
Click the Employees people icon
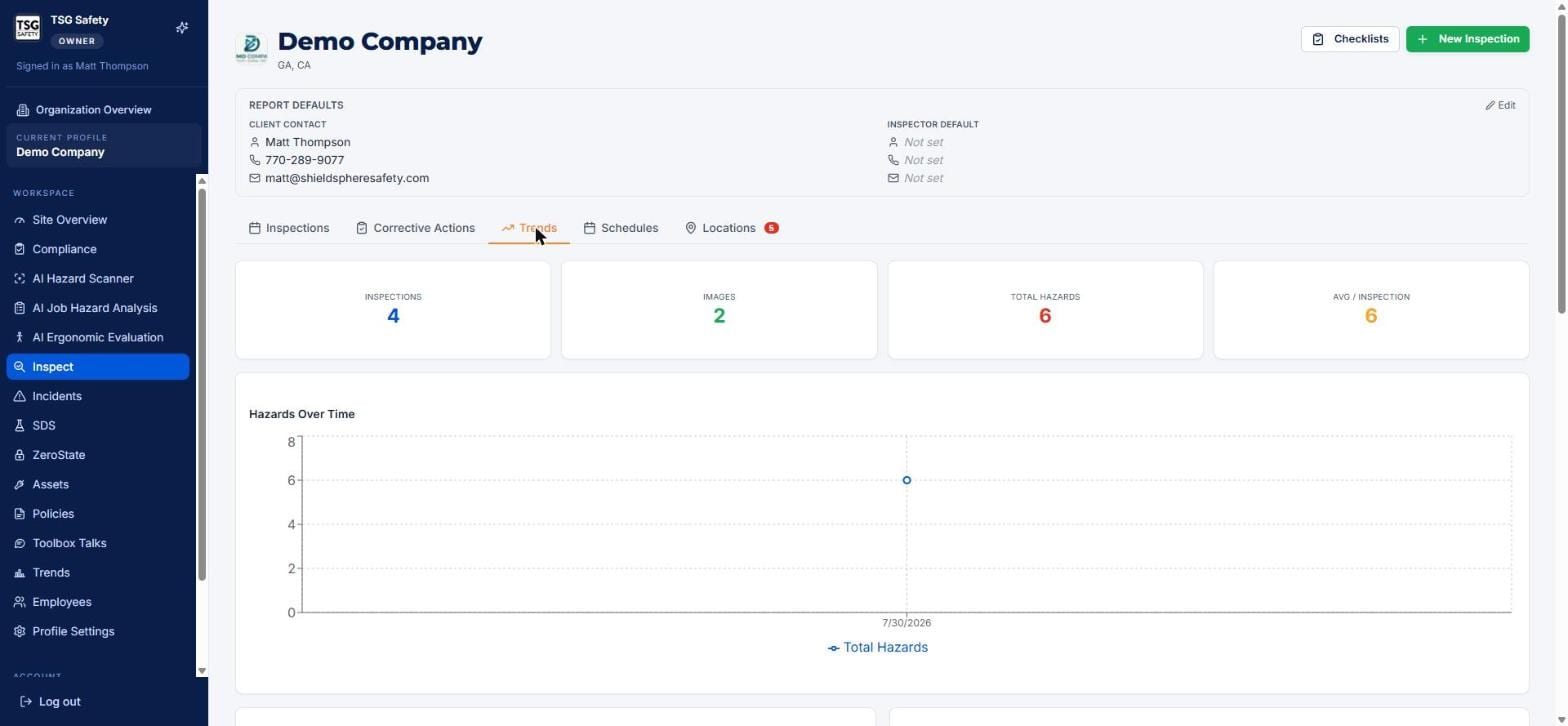(x=19, y=602)
